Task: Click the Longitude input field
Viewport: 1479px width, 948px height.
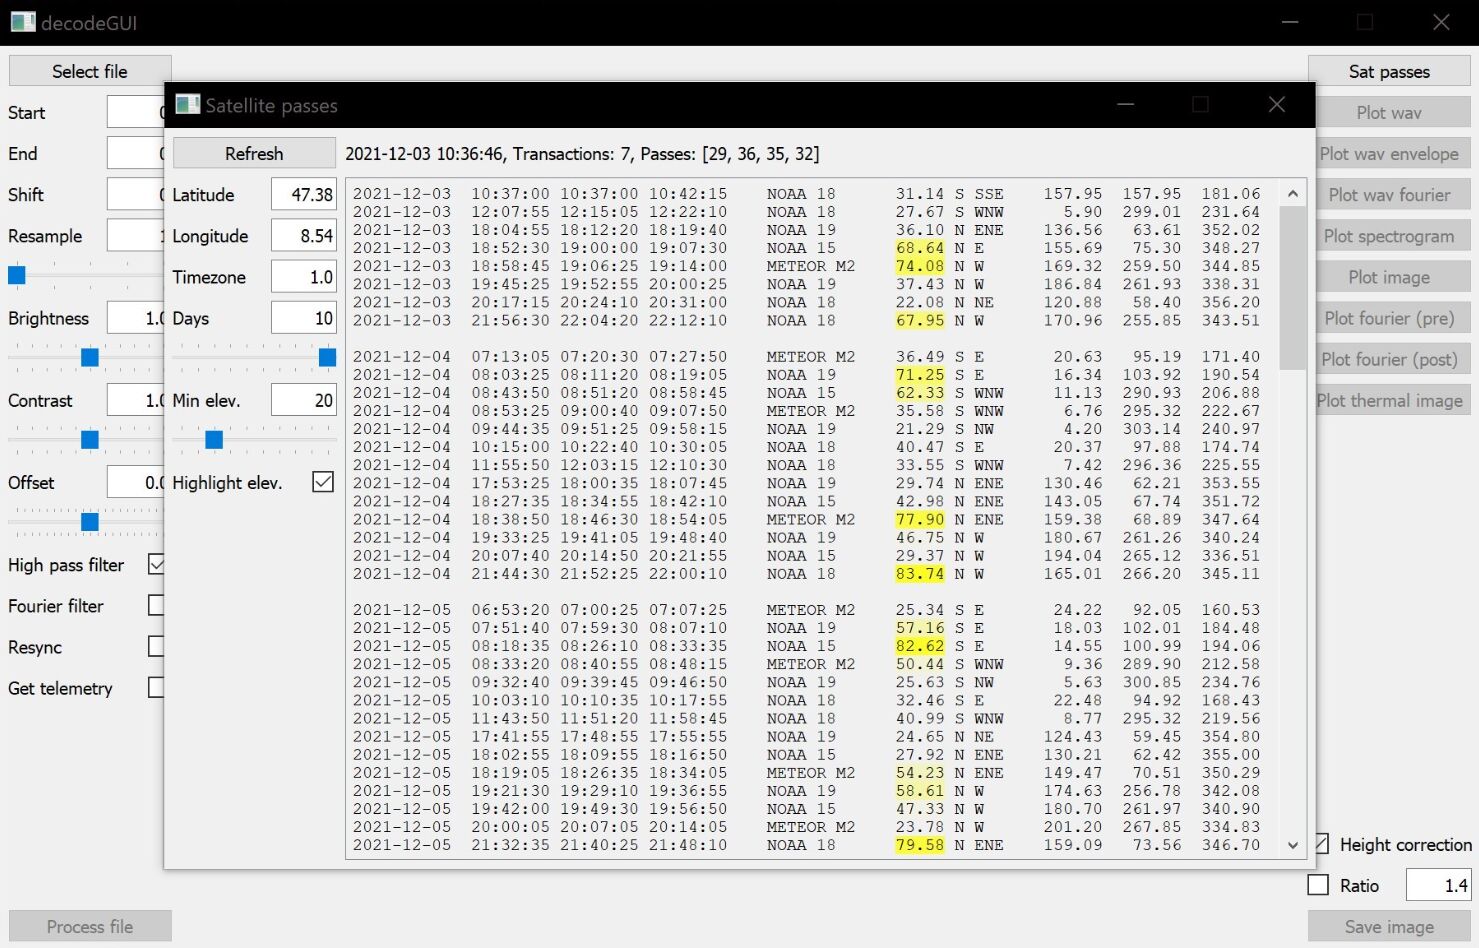Action: tap(304, 235)
